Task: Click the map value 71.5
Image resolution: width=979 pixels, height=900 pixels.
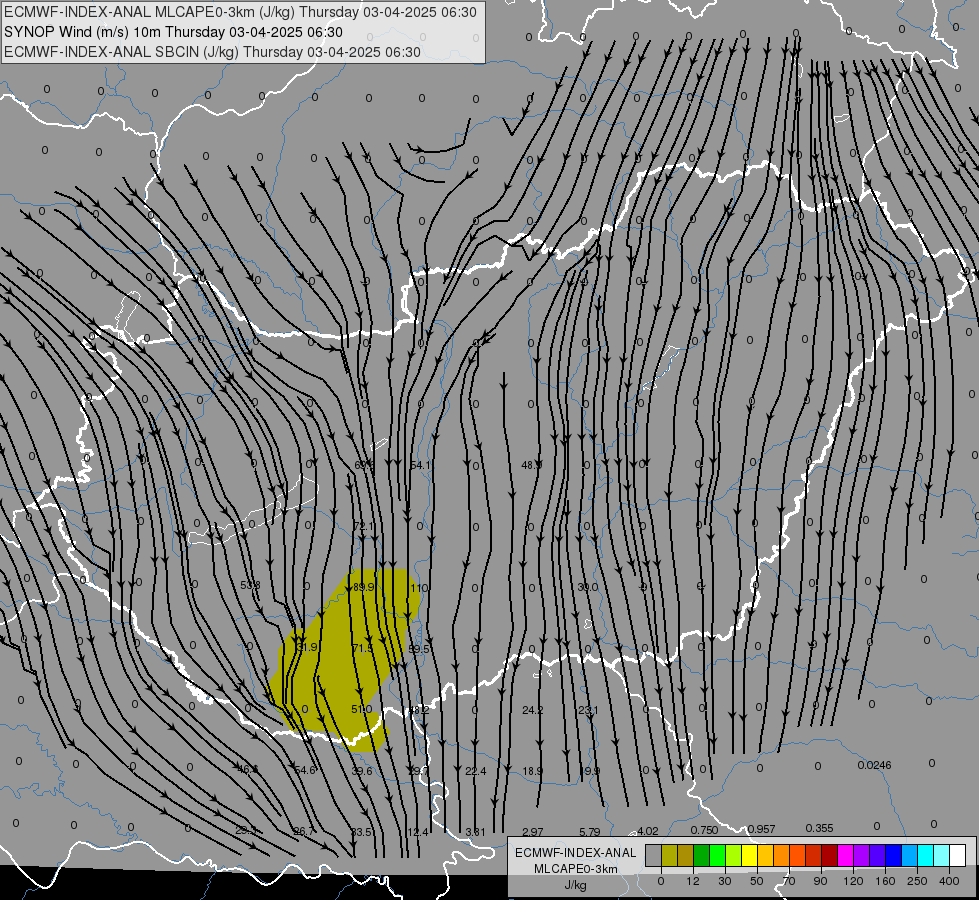Action: pos(363,648)
